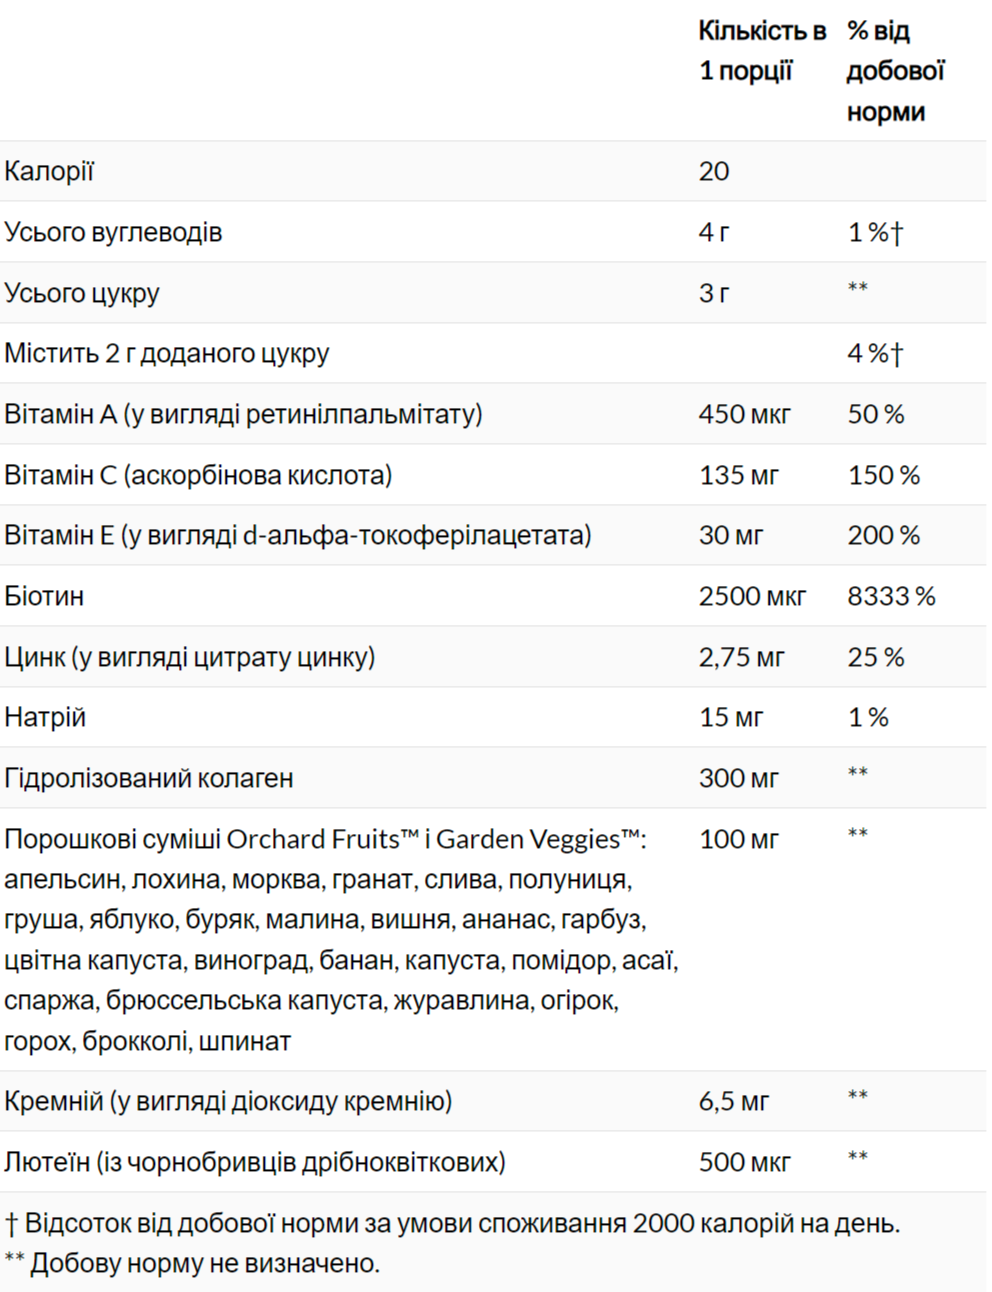Click the "Усього вуглеводів" row label
This screenshot has width=992, height=1292.
(113, 232)
